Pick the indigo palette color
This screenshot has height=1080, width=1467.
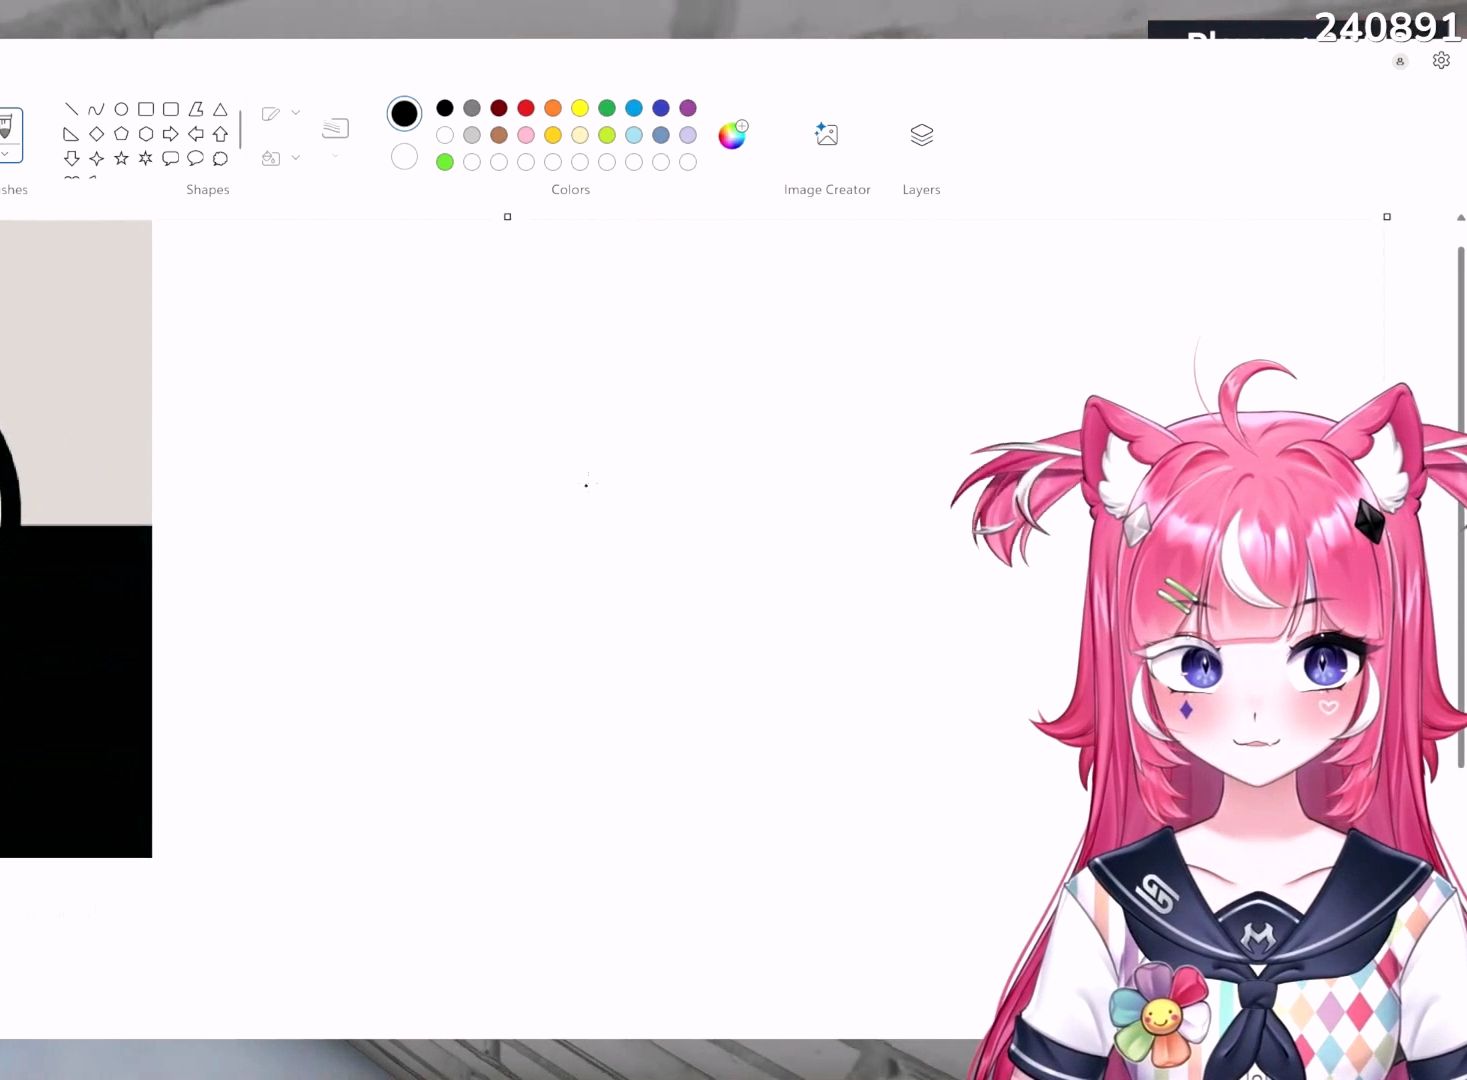pyautogui.click(x=661, y=108)
